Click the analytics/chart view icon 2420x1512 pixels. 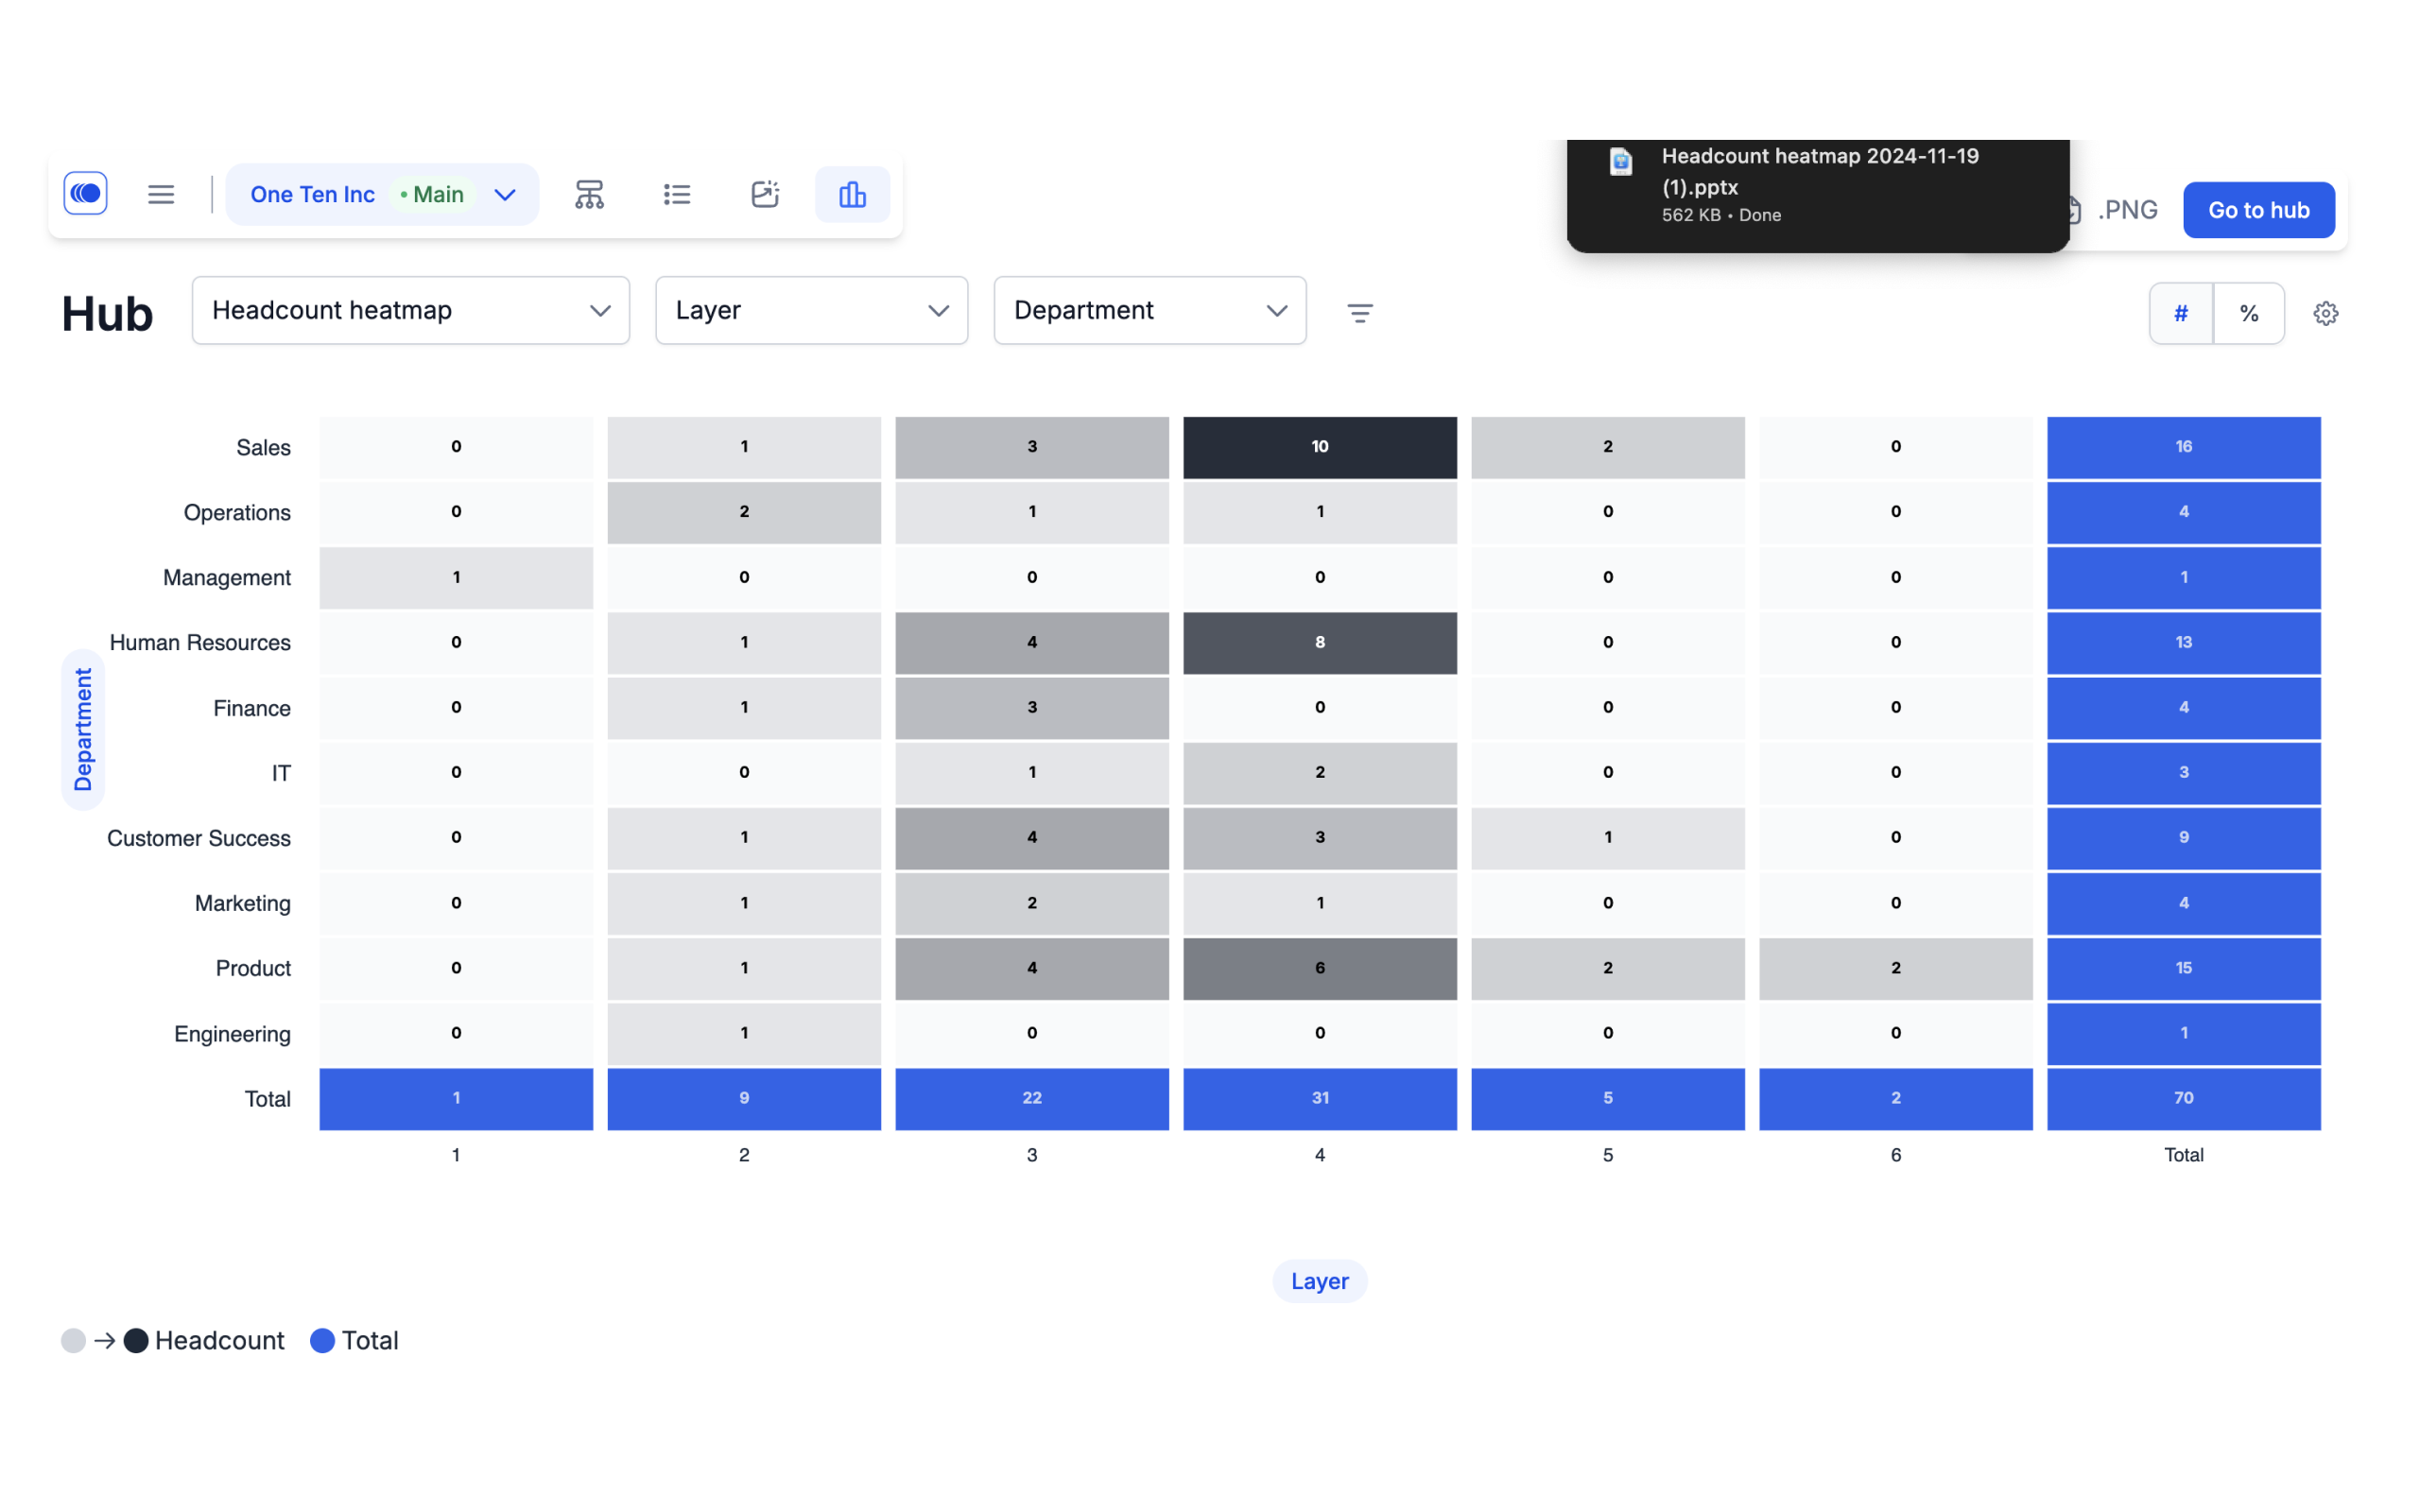(x=852, y=194)
